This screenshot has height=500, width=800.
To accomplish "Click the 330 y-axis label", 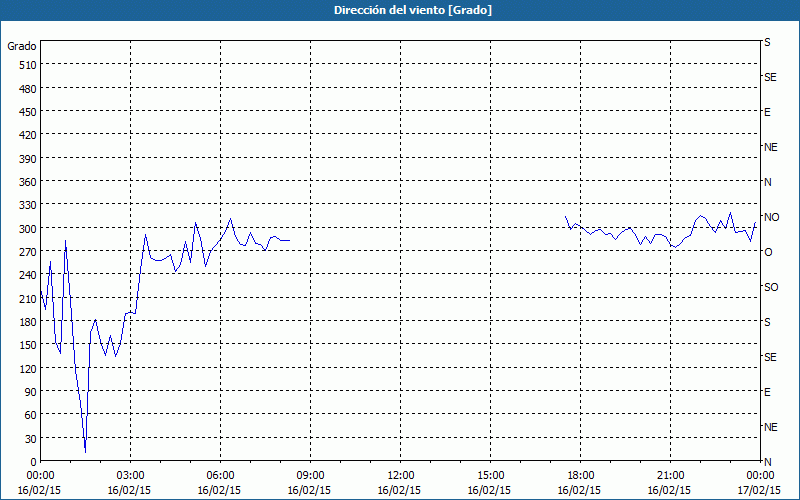I will [x=28, y=205].
